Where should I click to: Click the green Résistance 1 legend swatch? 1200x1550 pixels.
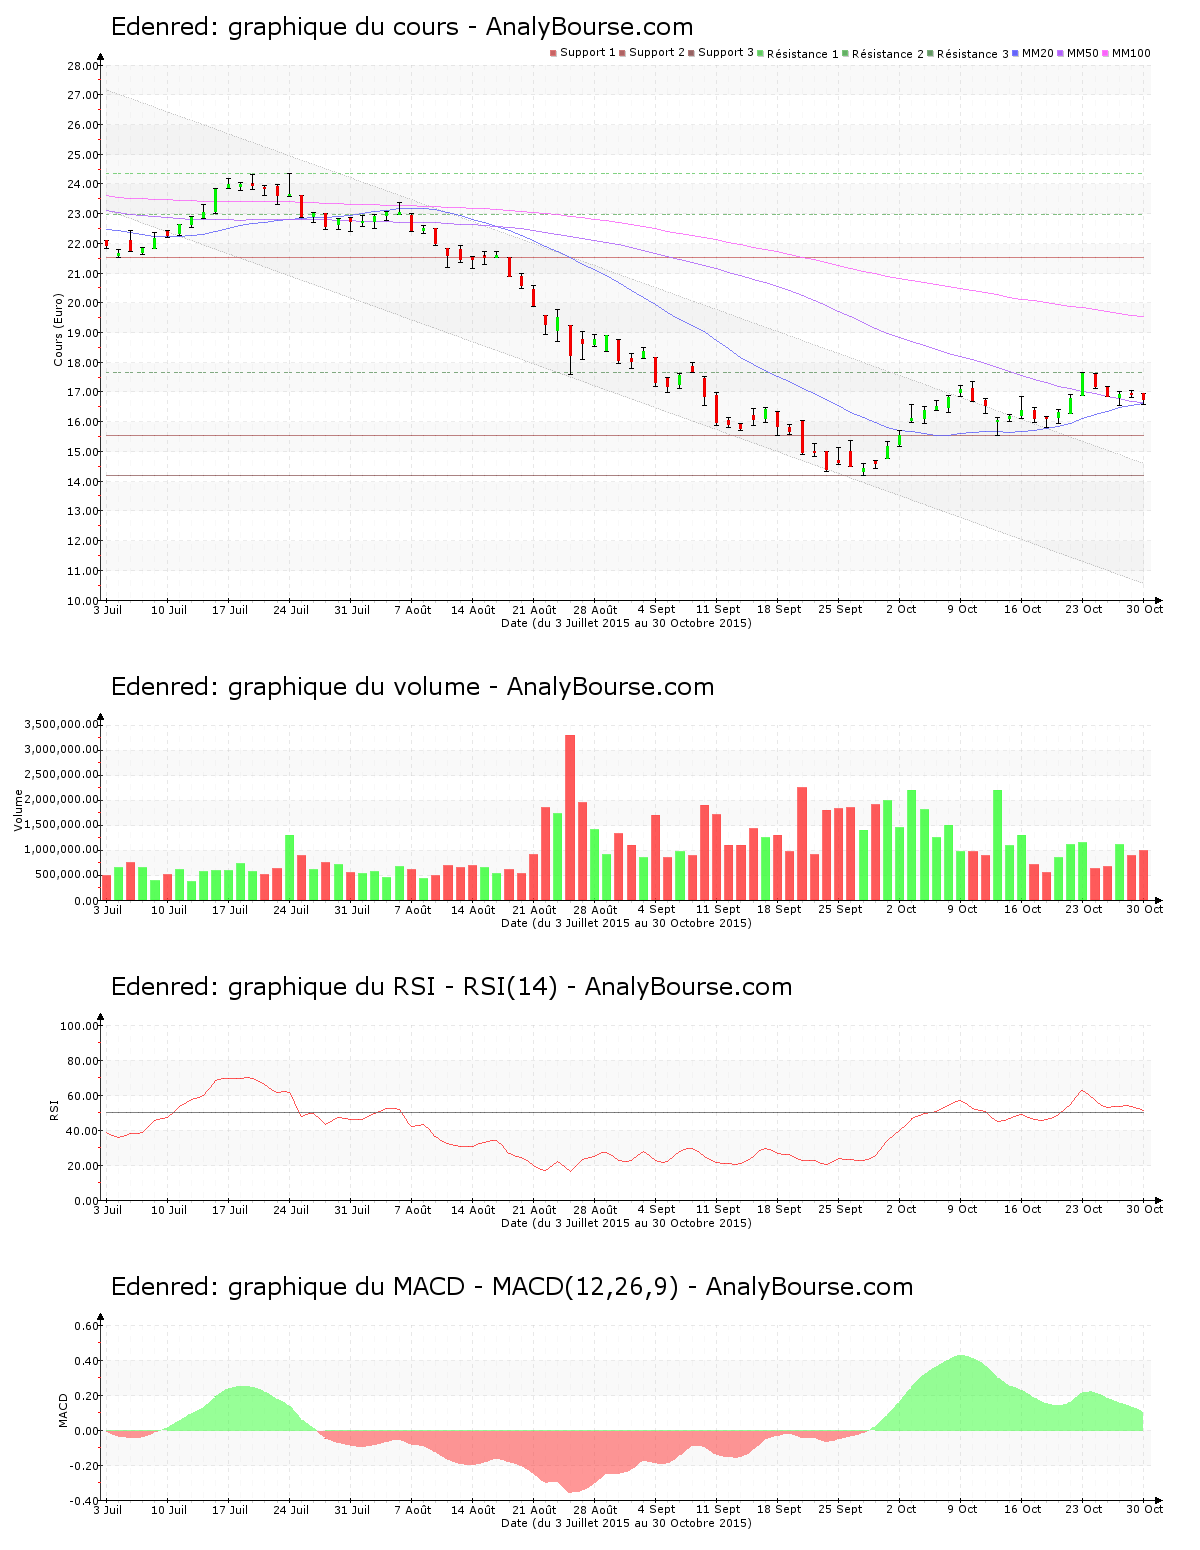pos(761,53)
